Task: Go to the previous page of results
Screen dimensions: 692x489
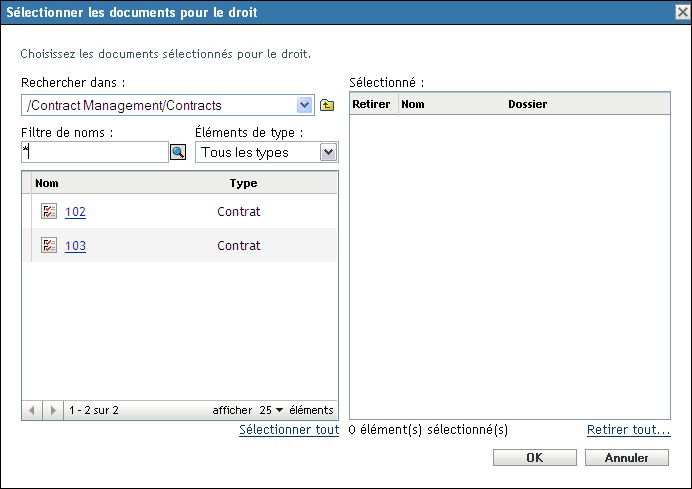Action: pos(31,410)
